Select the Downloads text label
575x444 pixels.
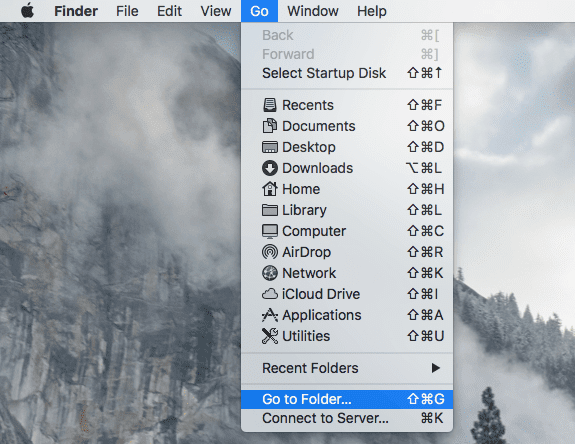pos(318,168)
